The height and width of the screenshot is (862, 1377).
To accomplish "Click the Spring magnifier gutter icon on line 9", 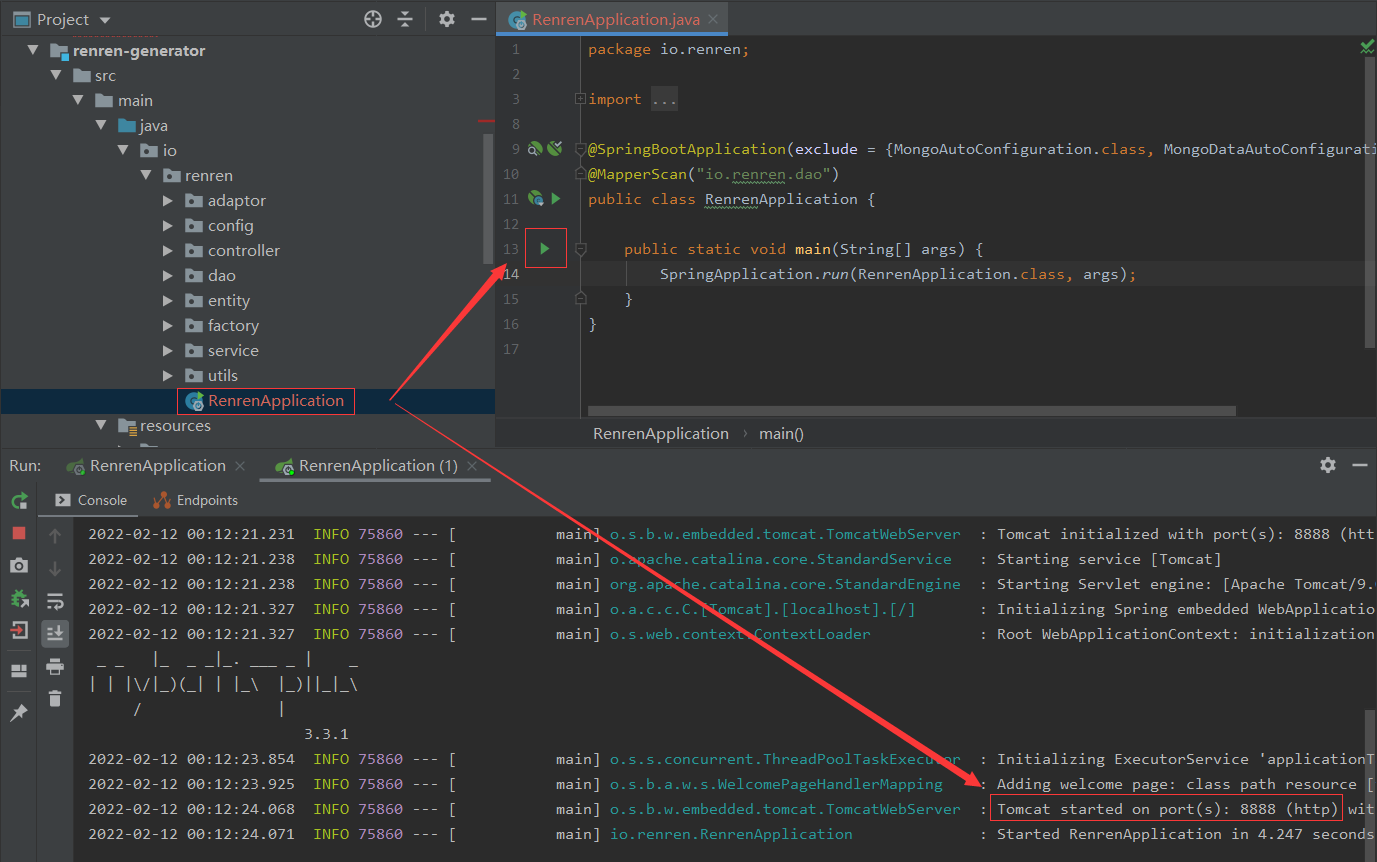I will click(x=535, y=149).
